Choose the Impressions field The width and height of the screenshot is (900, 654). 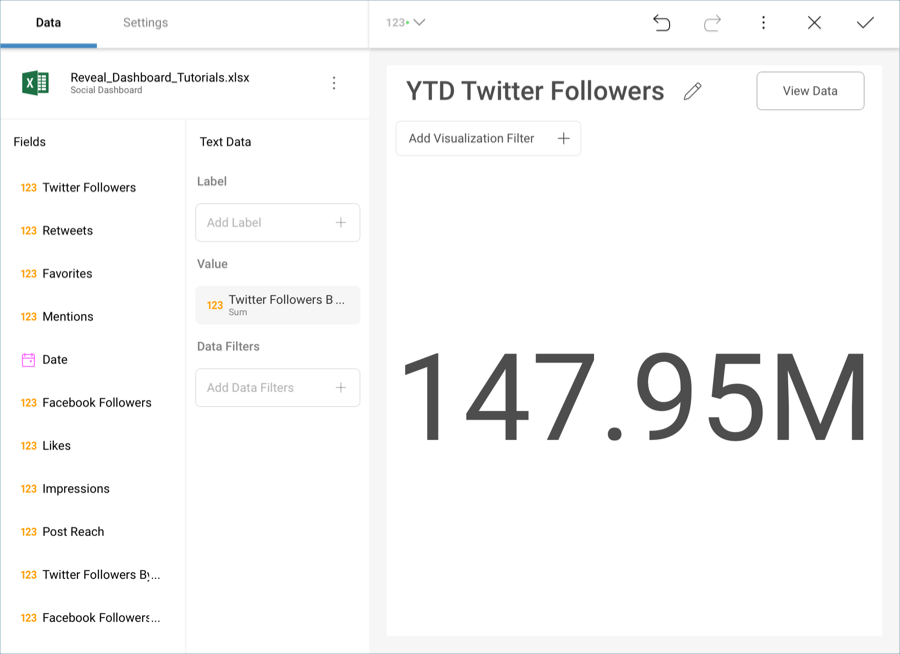click(75, 489)
